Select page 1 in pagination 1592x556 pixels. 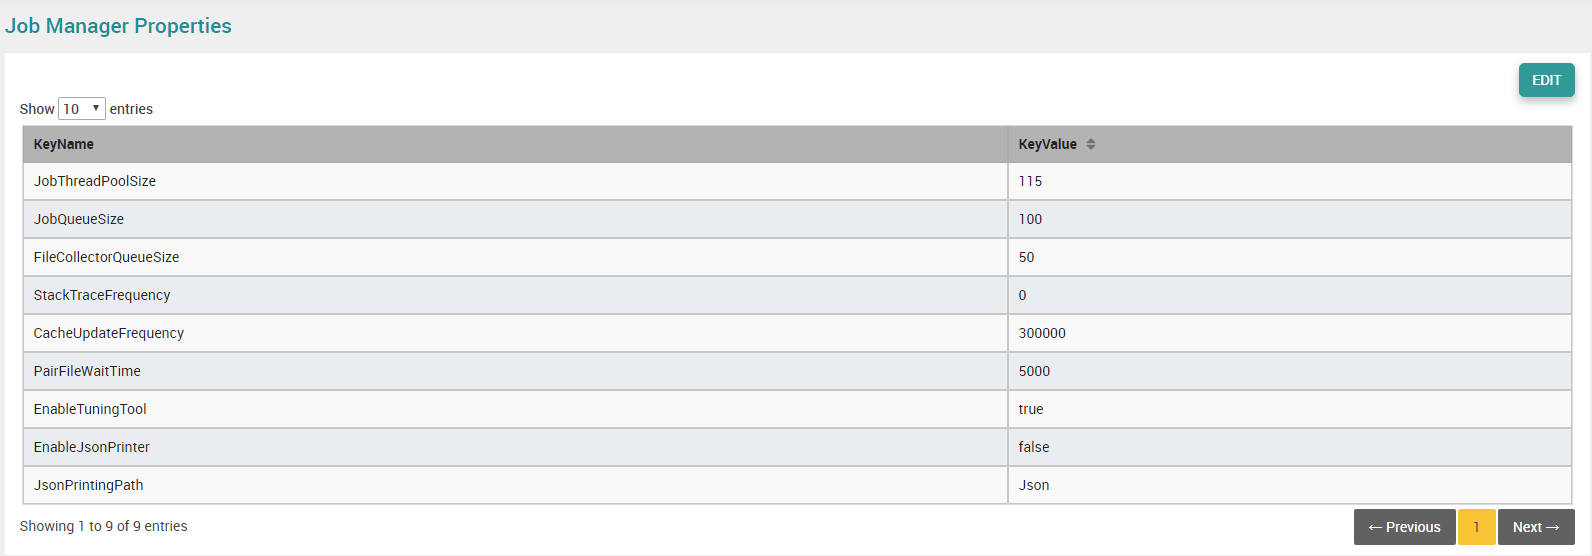pyautogui.click(x=1476, y=527)
